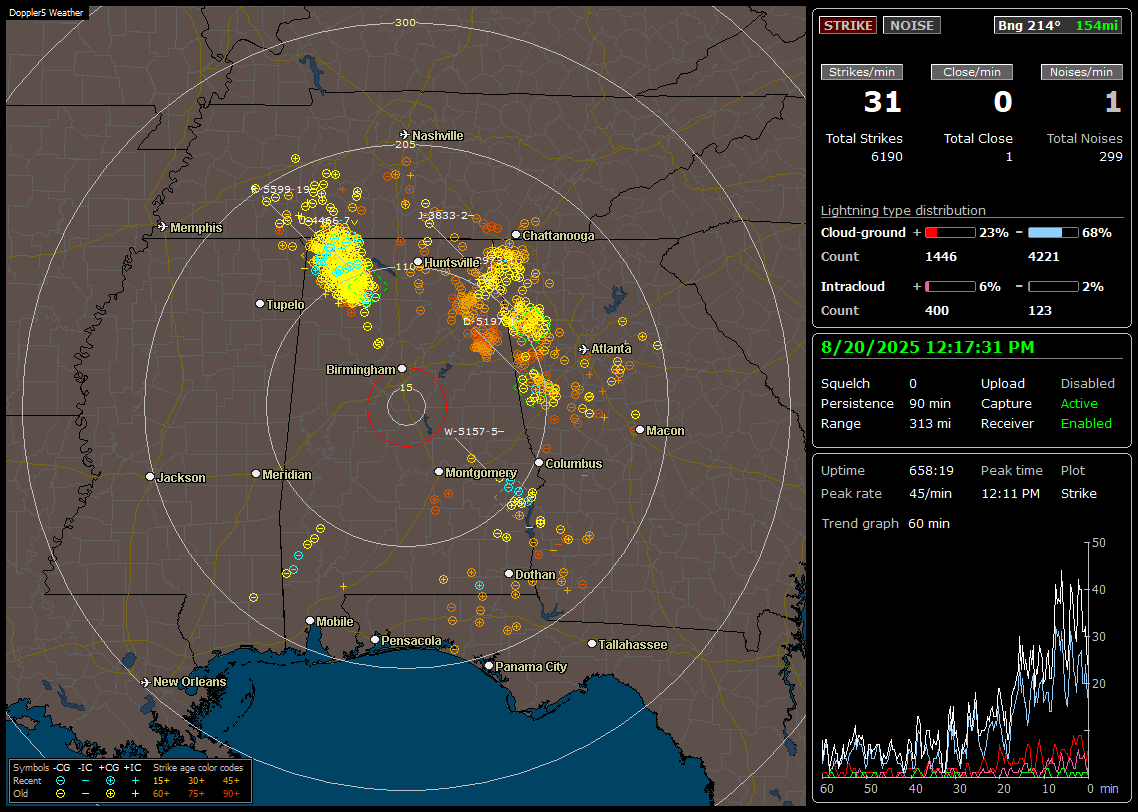Click the Strikes/min header box

click(x=861, y=72)
